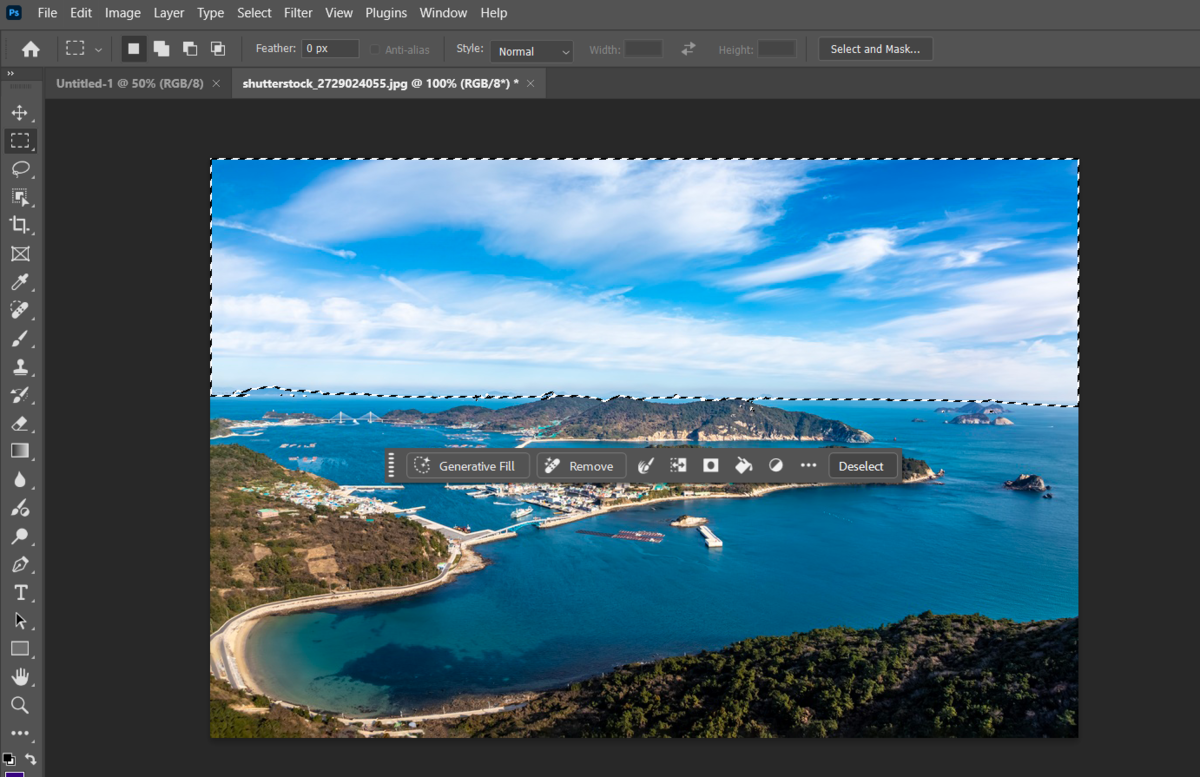
Task: Click the Deselect button
Action: click(x=861, y=466)
